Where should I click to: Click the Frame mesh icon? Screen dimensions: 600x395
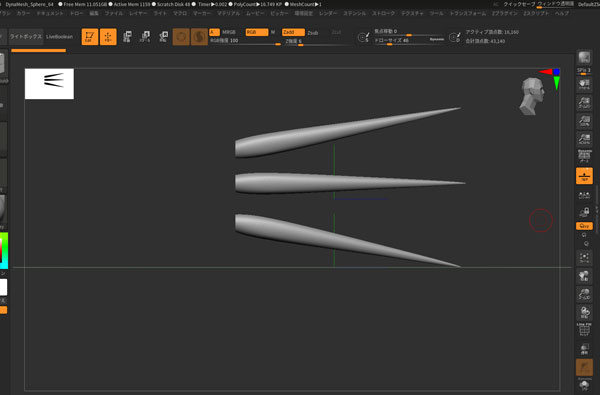[584, 258]
